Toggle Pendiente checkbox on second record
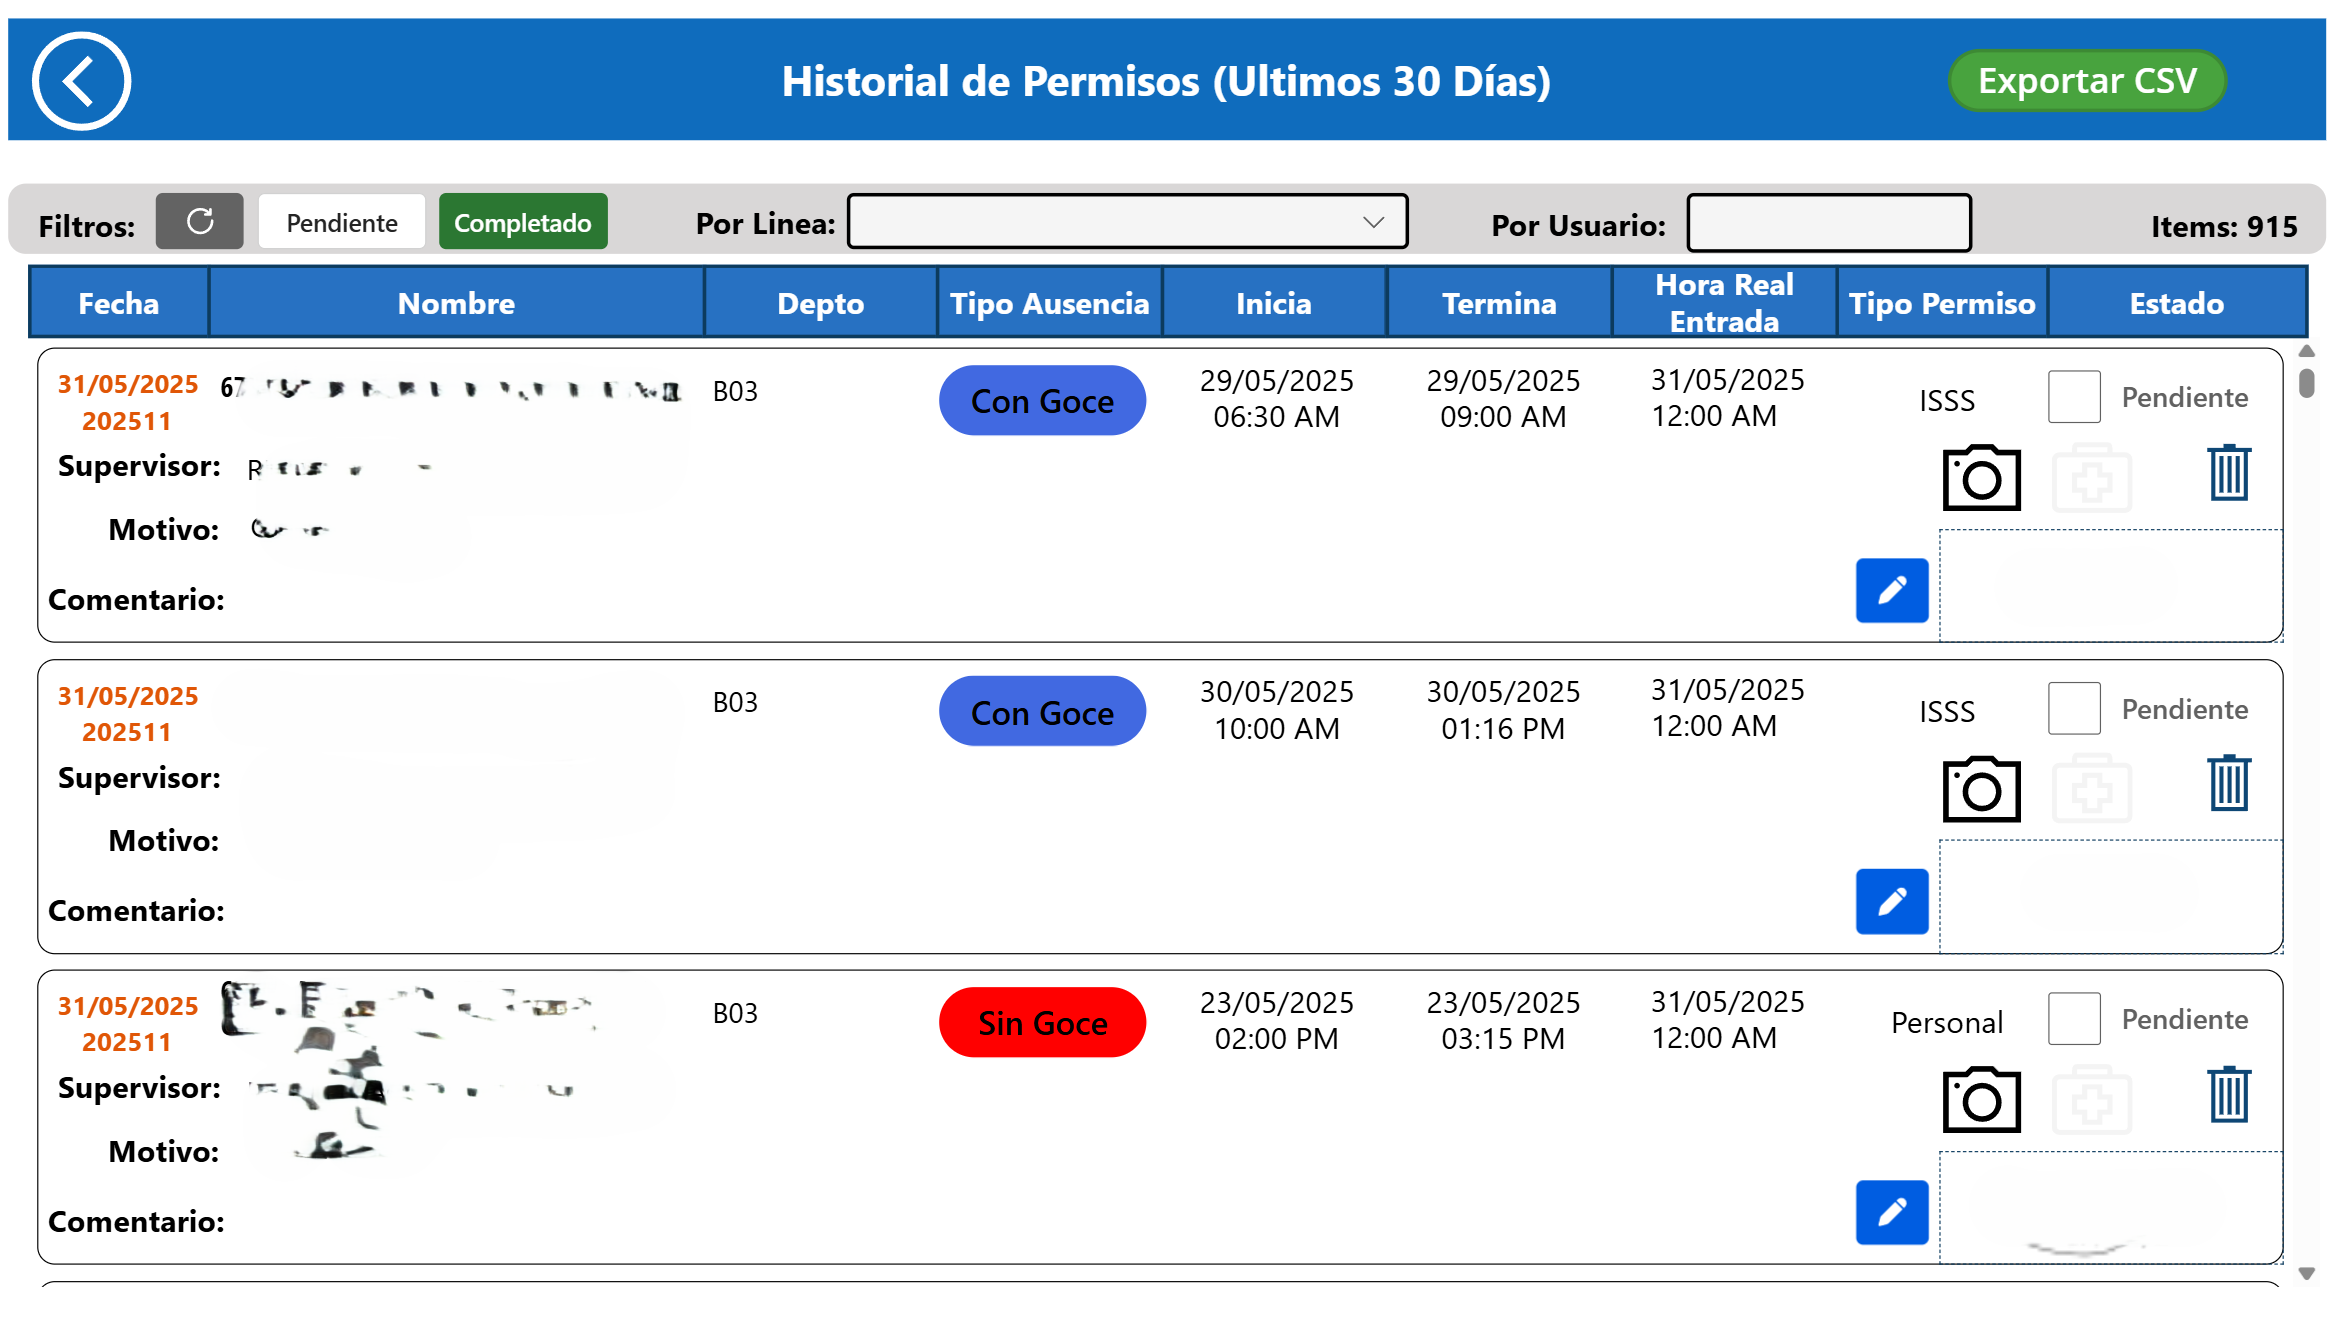The height and width of the screenshot is (1324, 2330). (2073, 708)
